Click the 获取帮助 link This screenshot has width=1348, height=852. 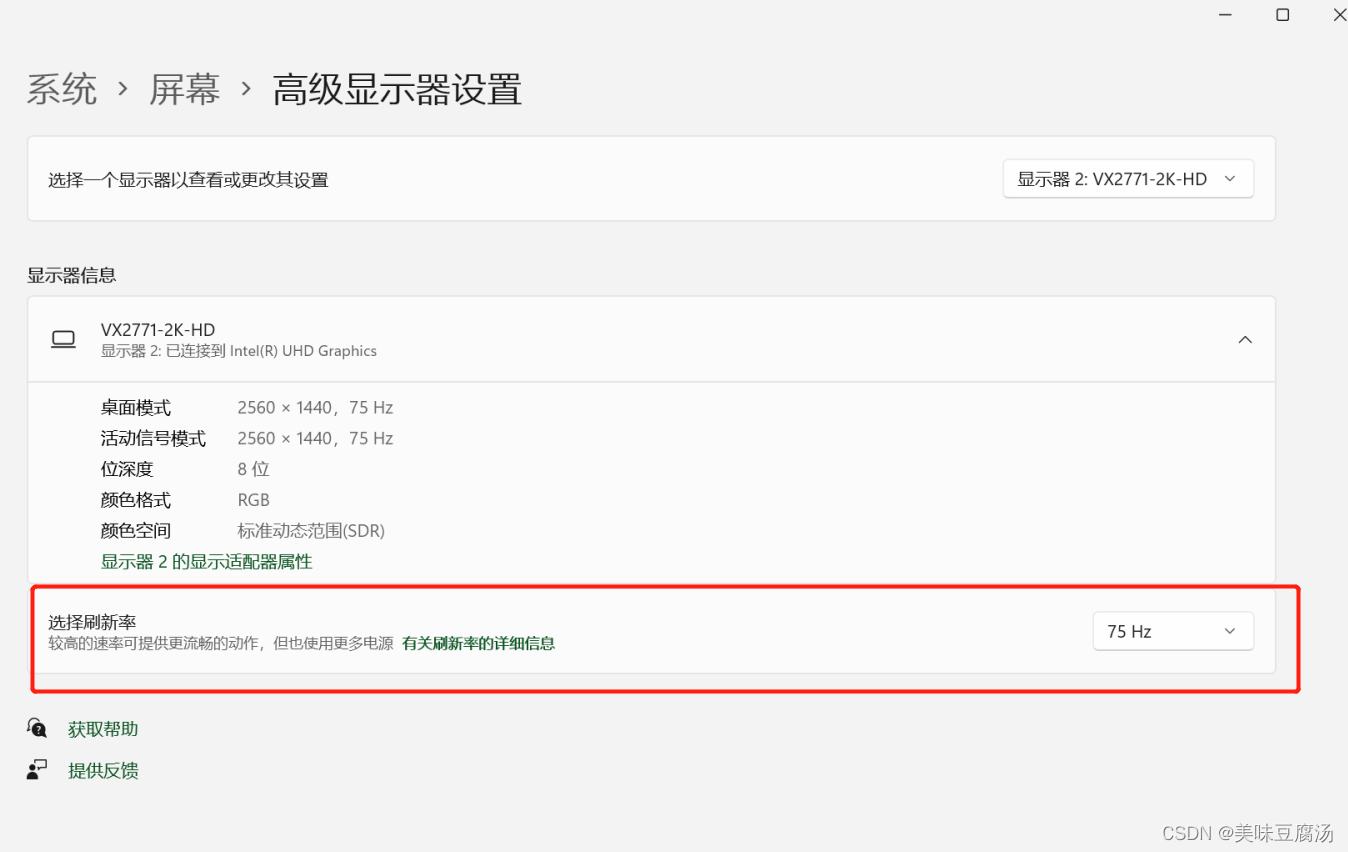(x=103, y=729)
